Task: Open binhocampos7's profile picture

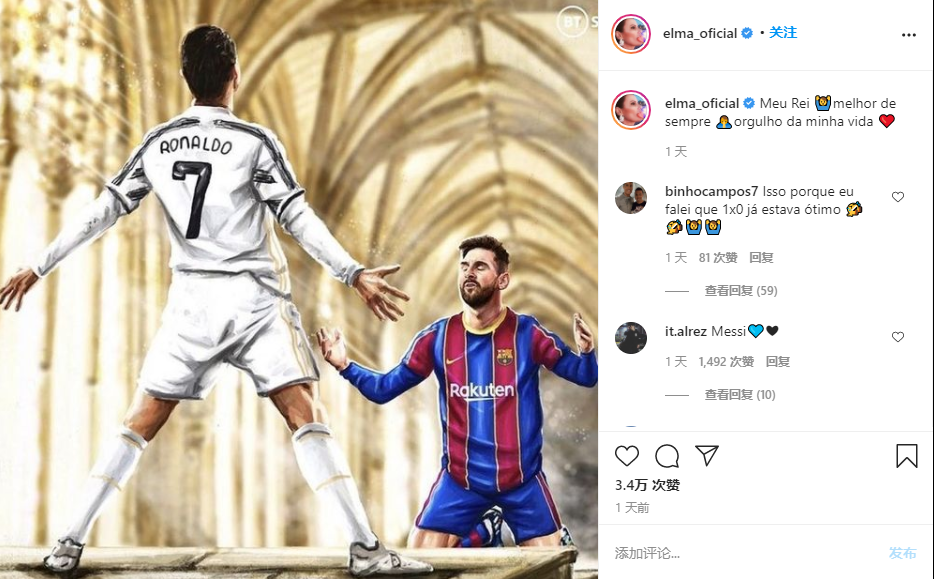Action: pyautogui.click(x=631, y=198)
